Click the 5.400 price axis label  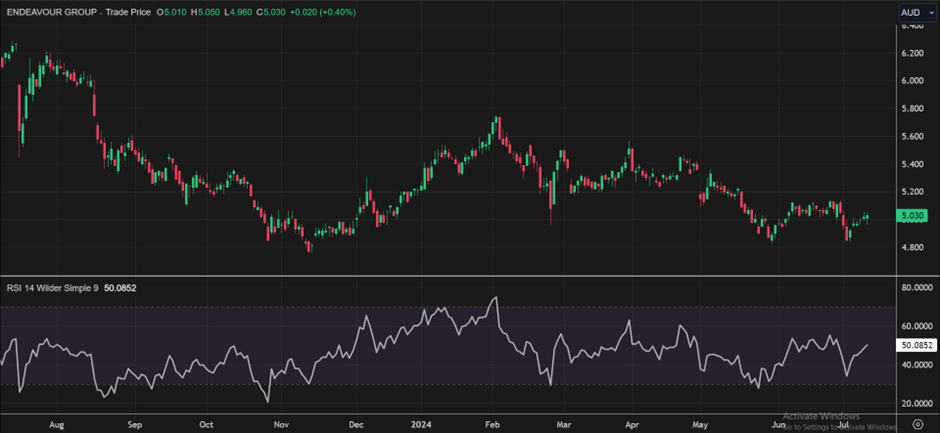click(x=912, y=164)
